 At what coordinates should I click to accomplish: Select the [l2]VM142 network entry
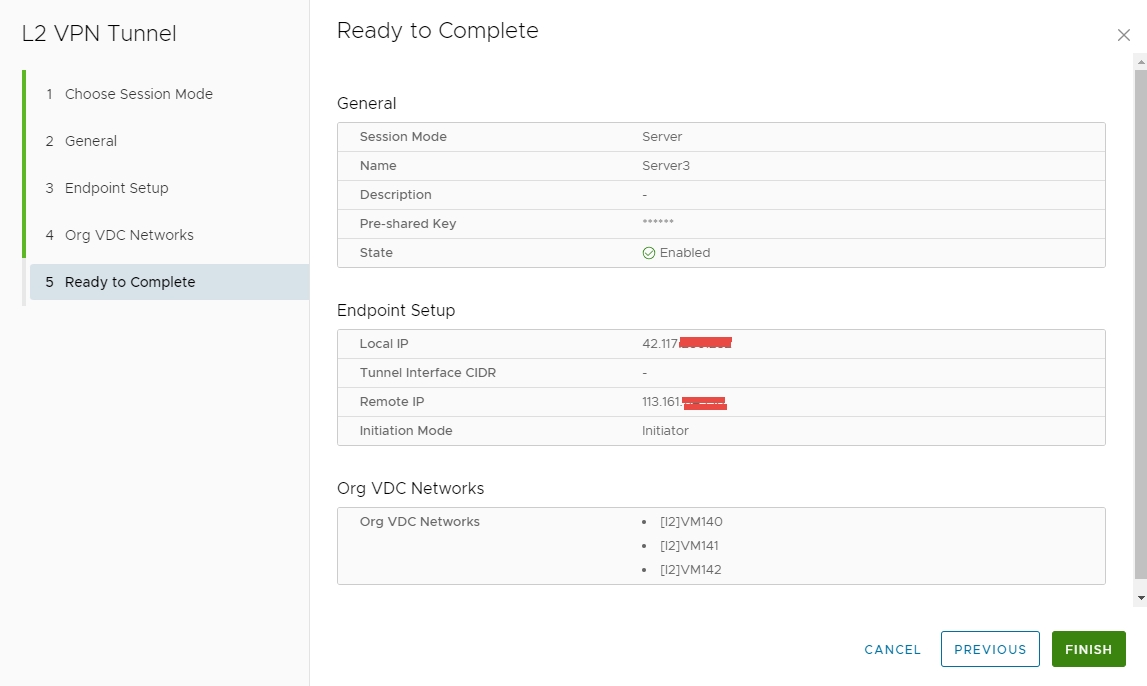[690, 570]
